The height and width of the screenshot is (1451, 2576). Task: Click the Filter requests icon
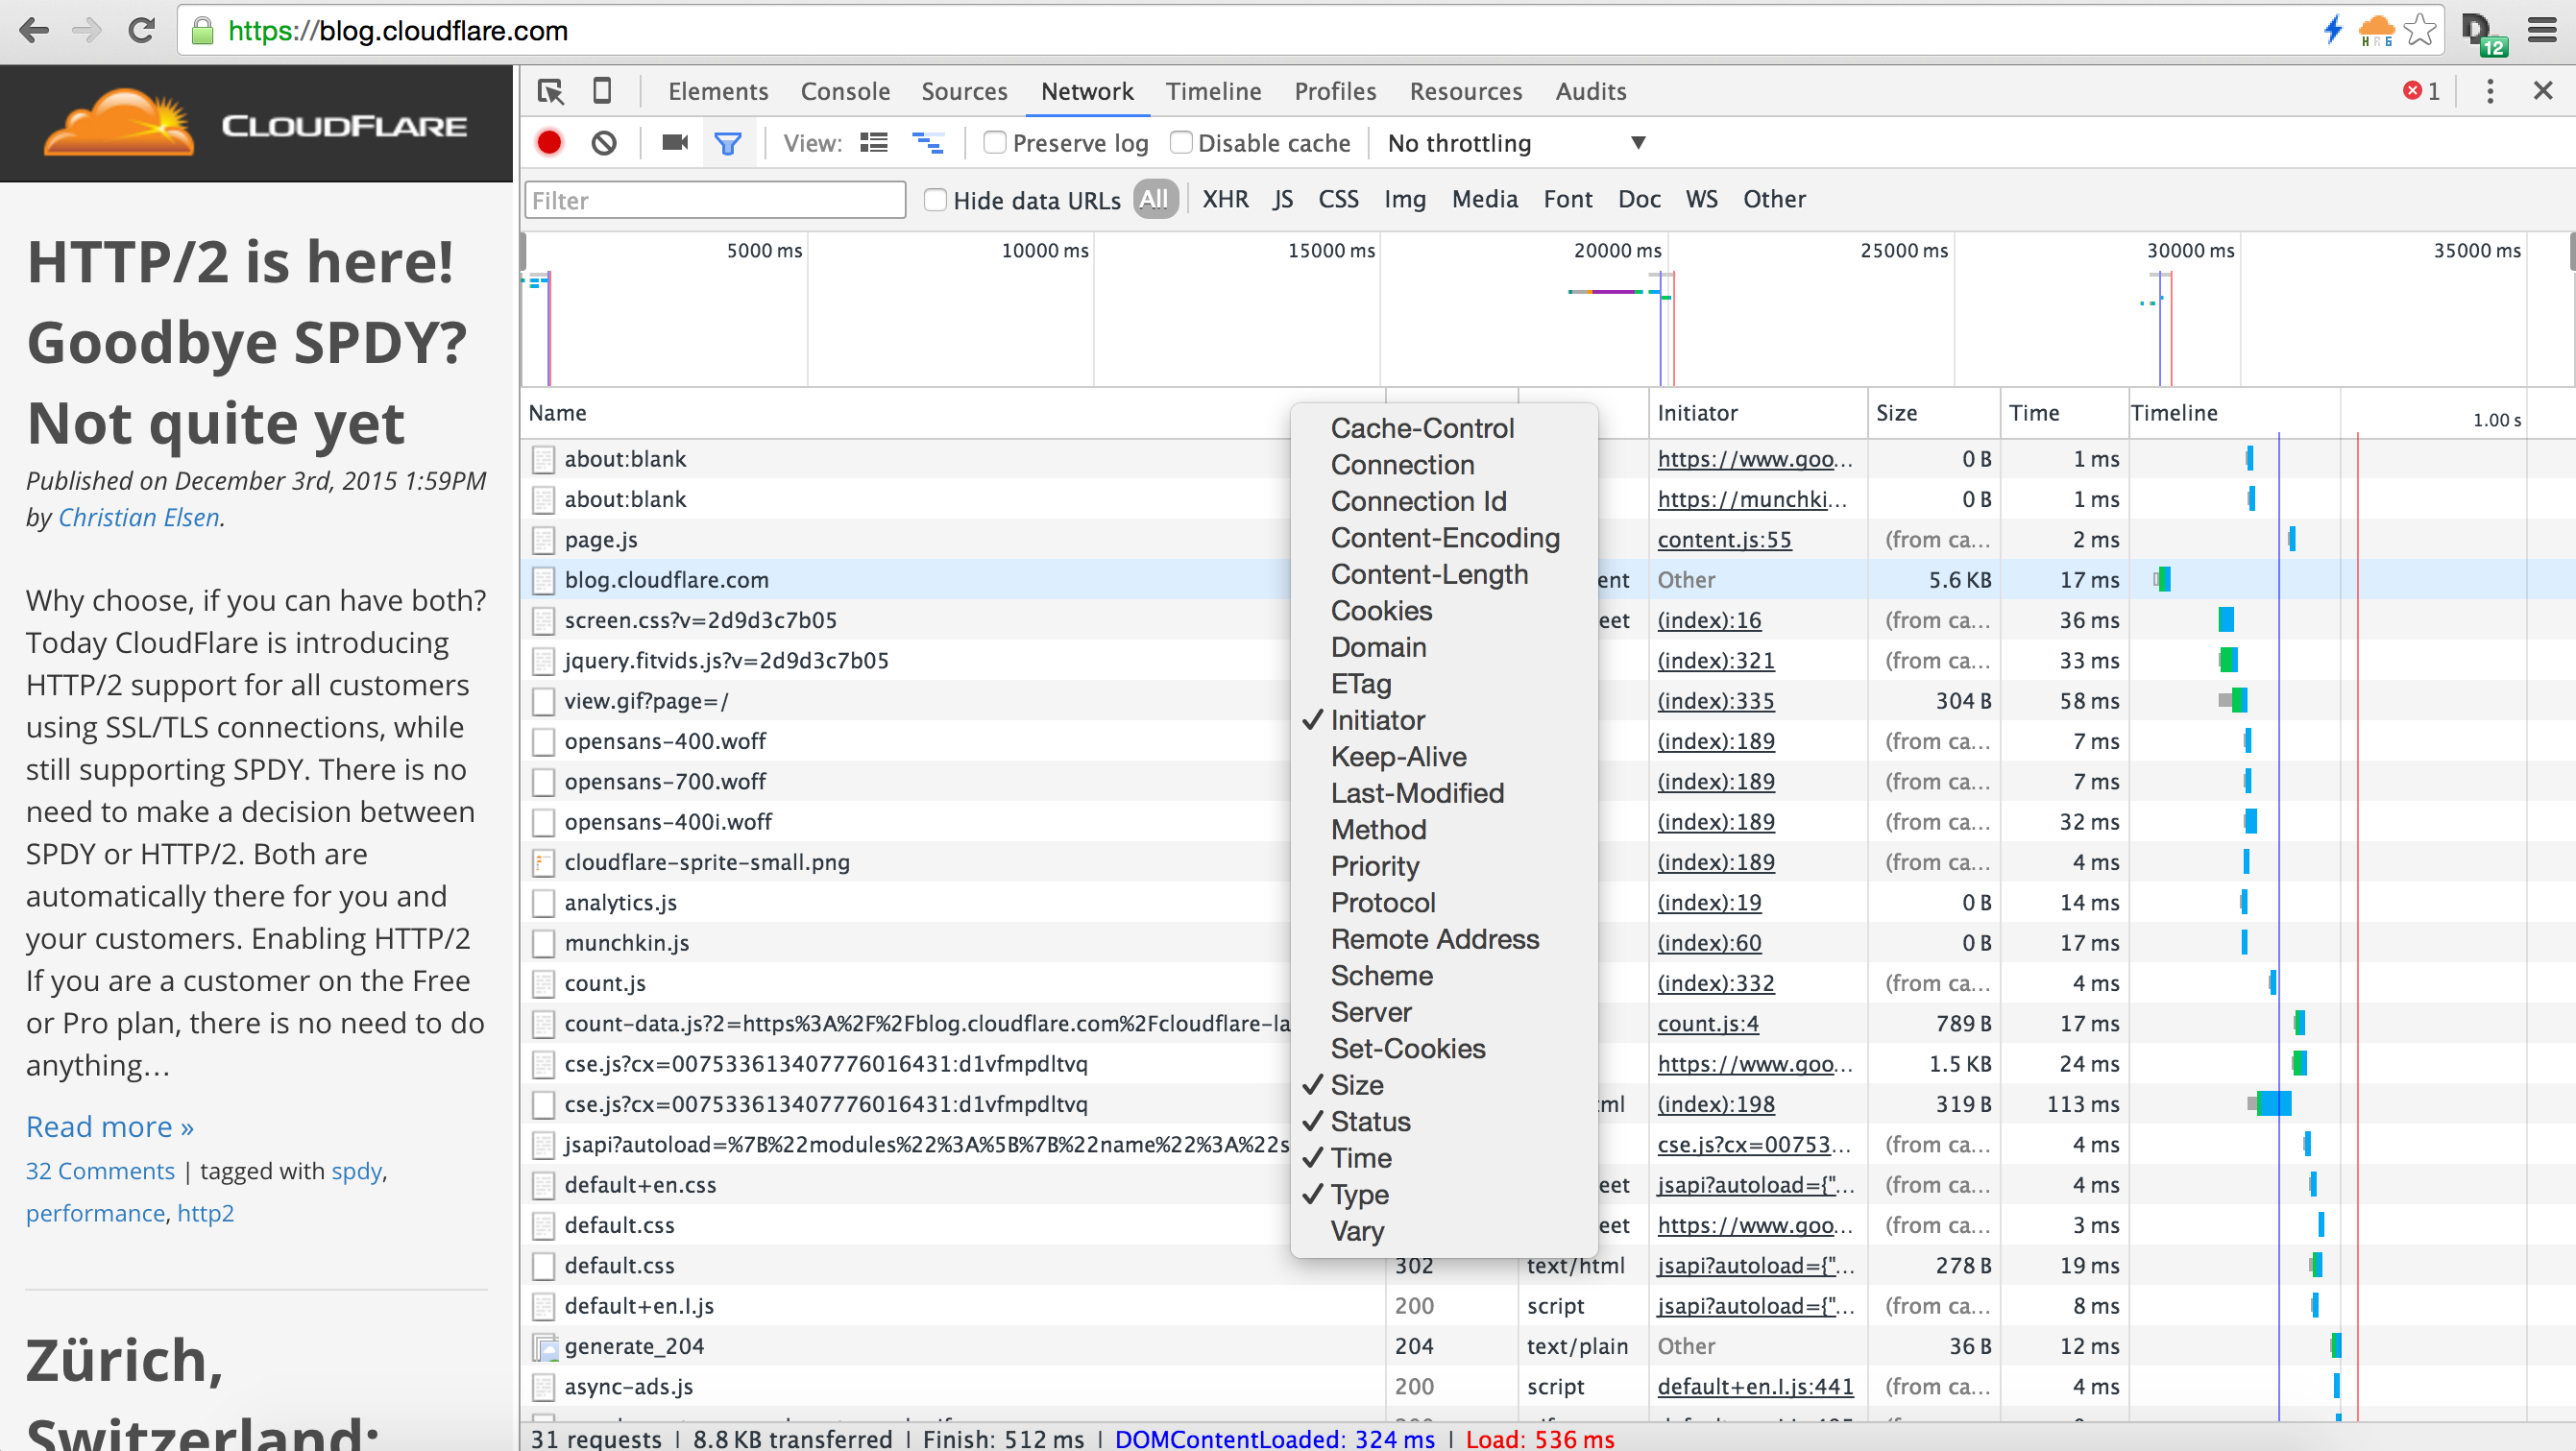(x=725, y=143)
